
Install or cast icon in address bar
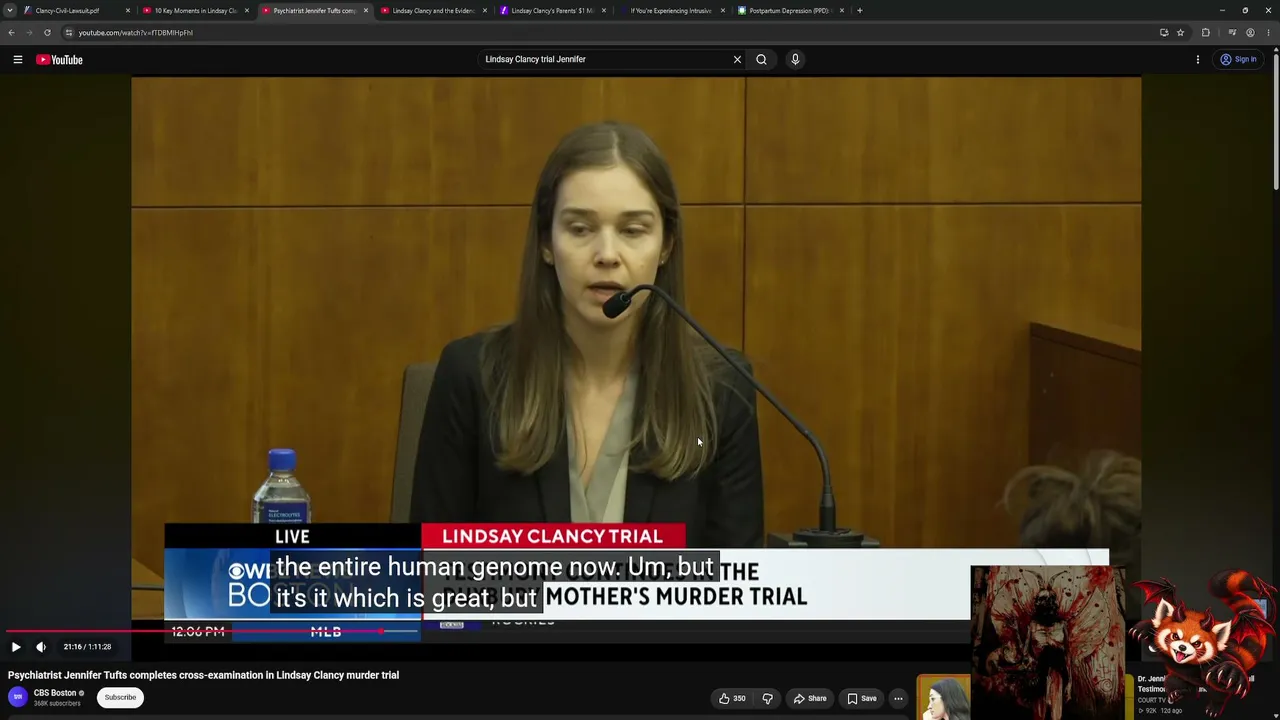tap(1164, 33)
